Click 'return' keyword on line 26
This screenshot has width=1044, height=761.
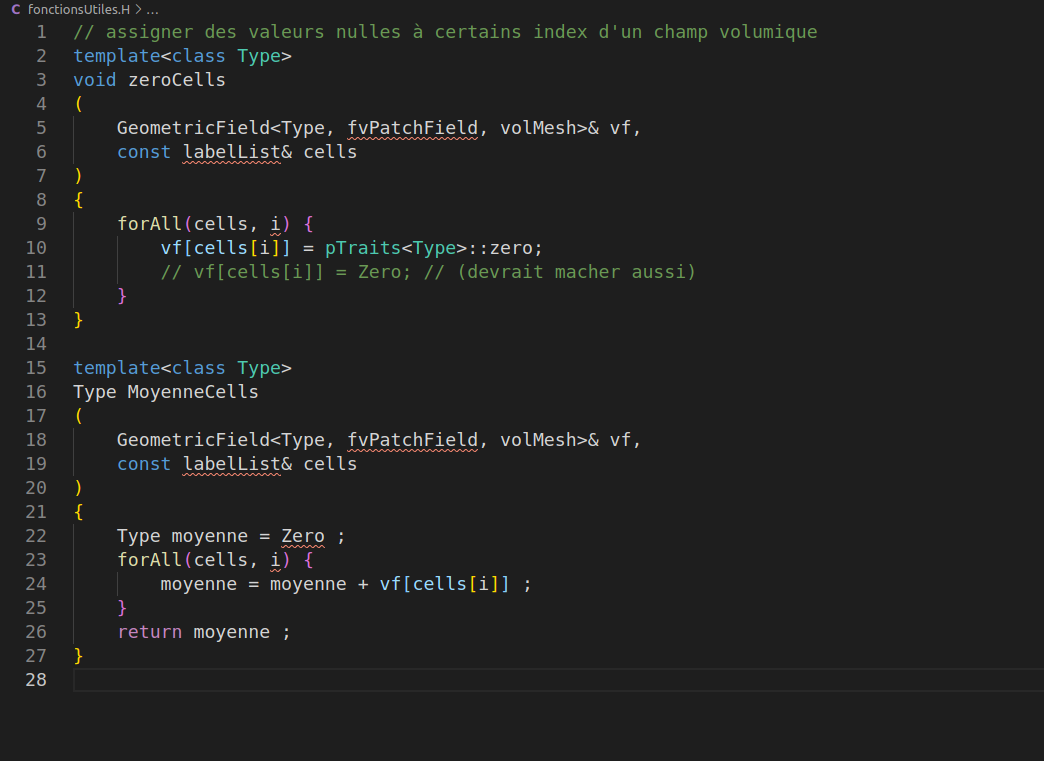click(150, 632)
